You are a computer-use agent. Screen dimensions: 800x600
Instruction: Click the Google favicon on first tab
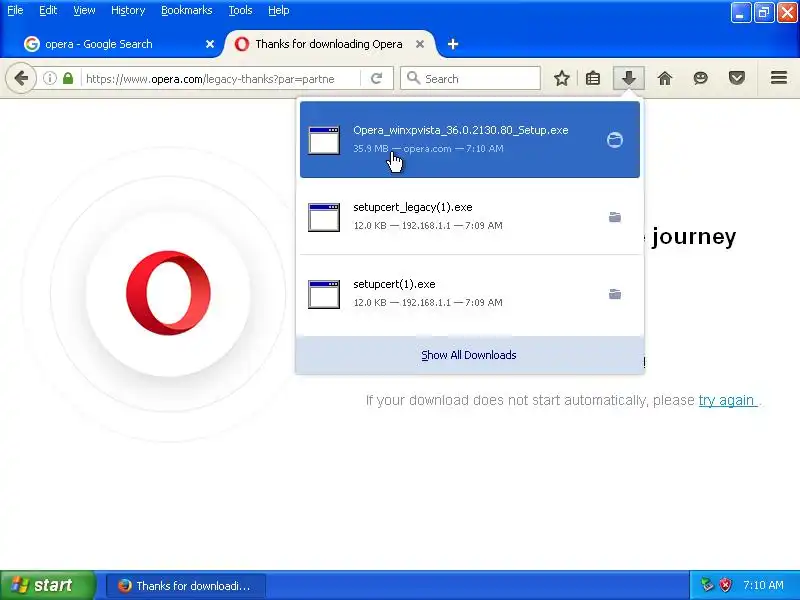click(x=32, y=44)
